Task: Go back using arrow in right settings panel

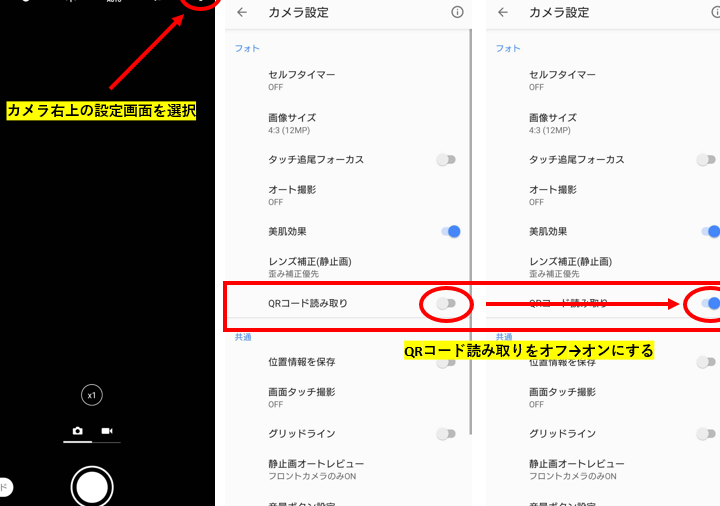Action: (503, 13)
